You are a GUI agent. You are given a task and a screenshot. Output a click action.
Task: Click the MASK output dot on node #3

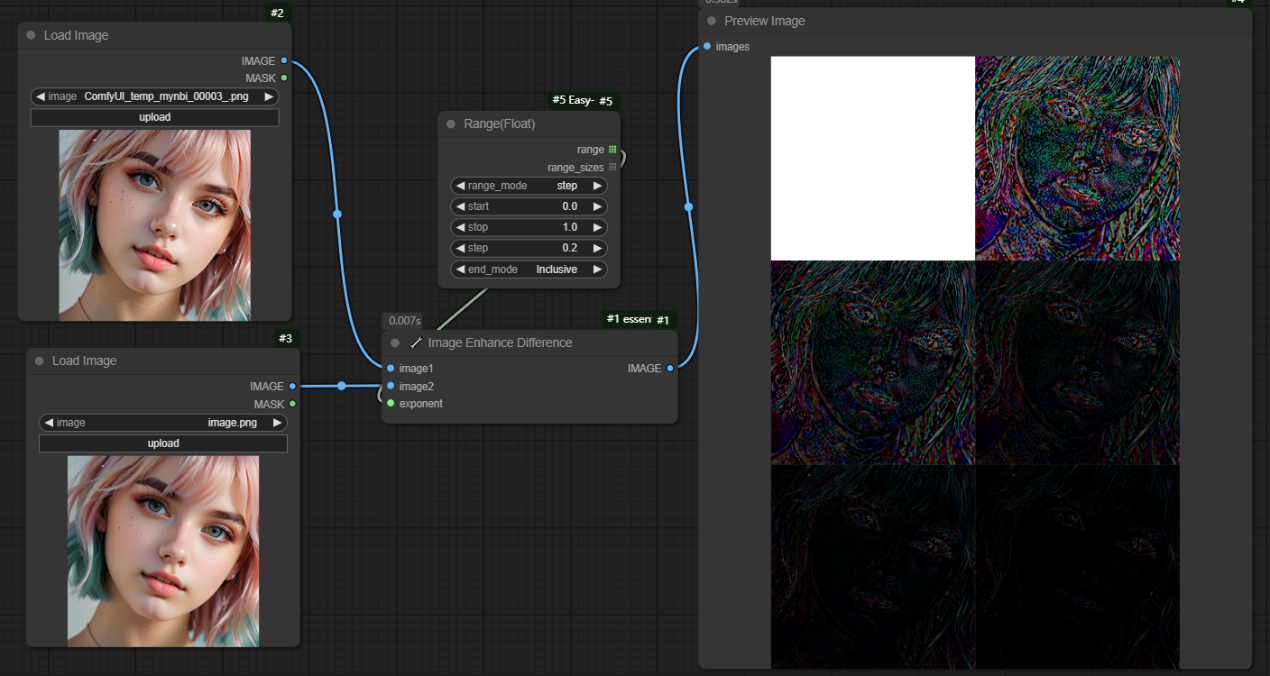point(292,404)
